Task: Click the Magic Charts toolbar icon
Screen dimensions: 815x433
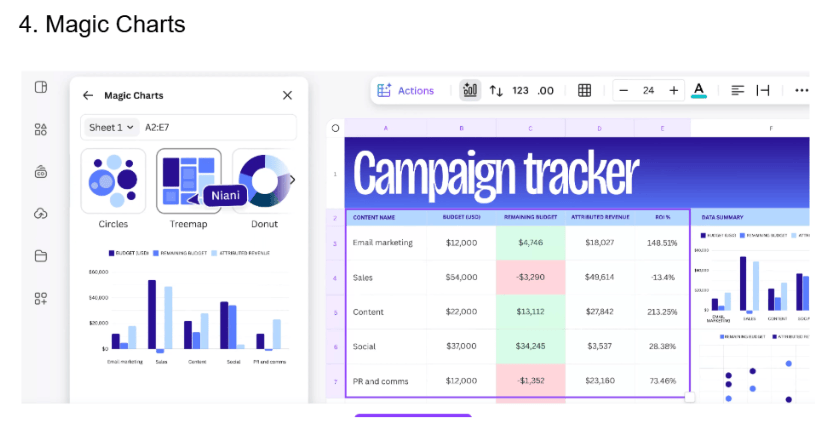Action: [470, 90]
